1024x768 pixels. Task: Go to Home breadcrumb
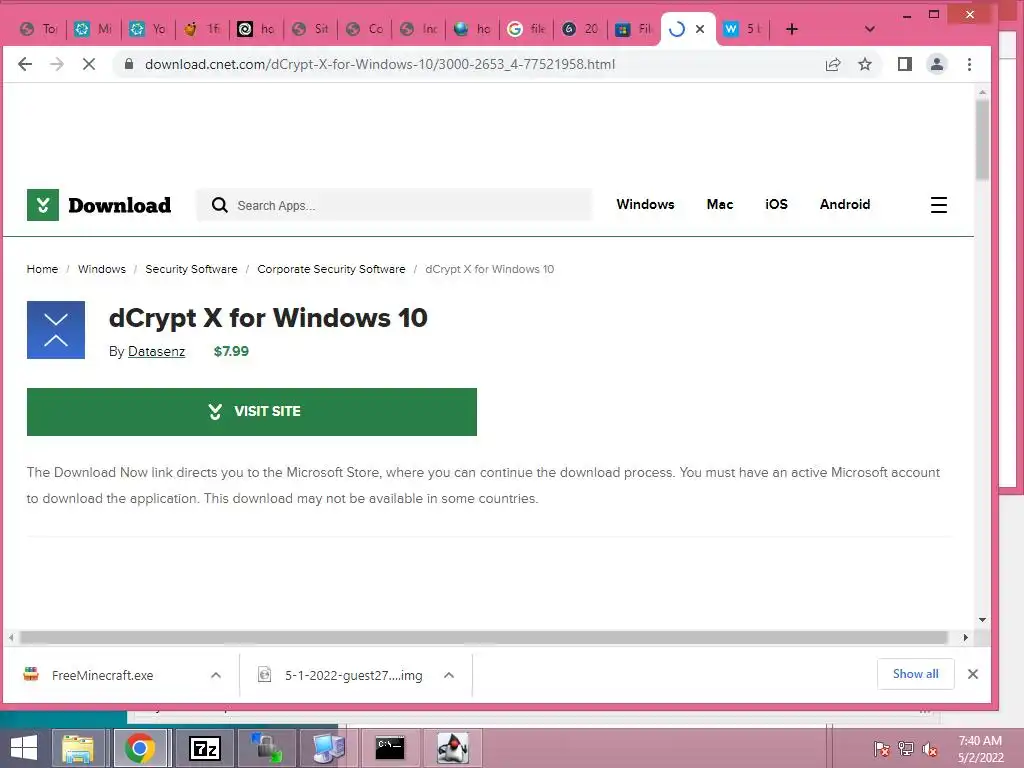[x=42, y=269]
